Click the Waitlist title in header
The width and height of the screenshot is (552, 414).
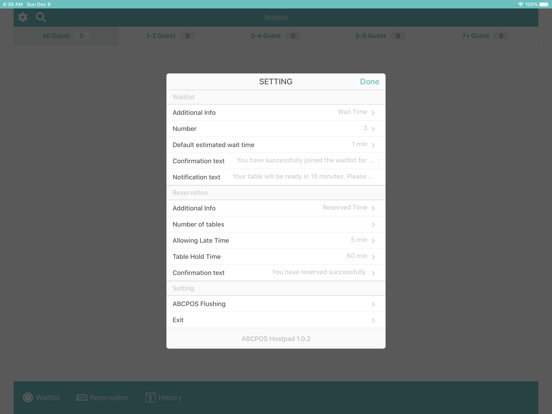(x=276, y=18)
